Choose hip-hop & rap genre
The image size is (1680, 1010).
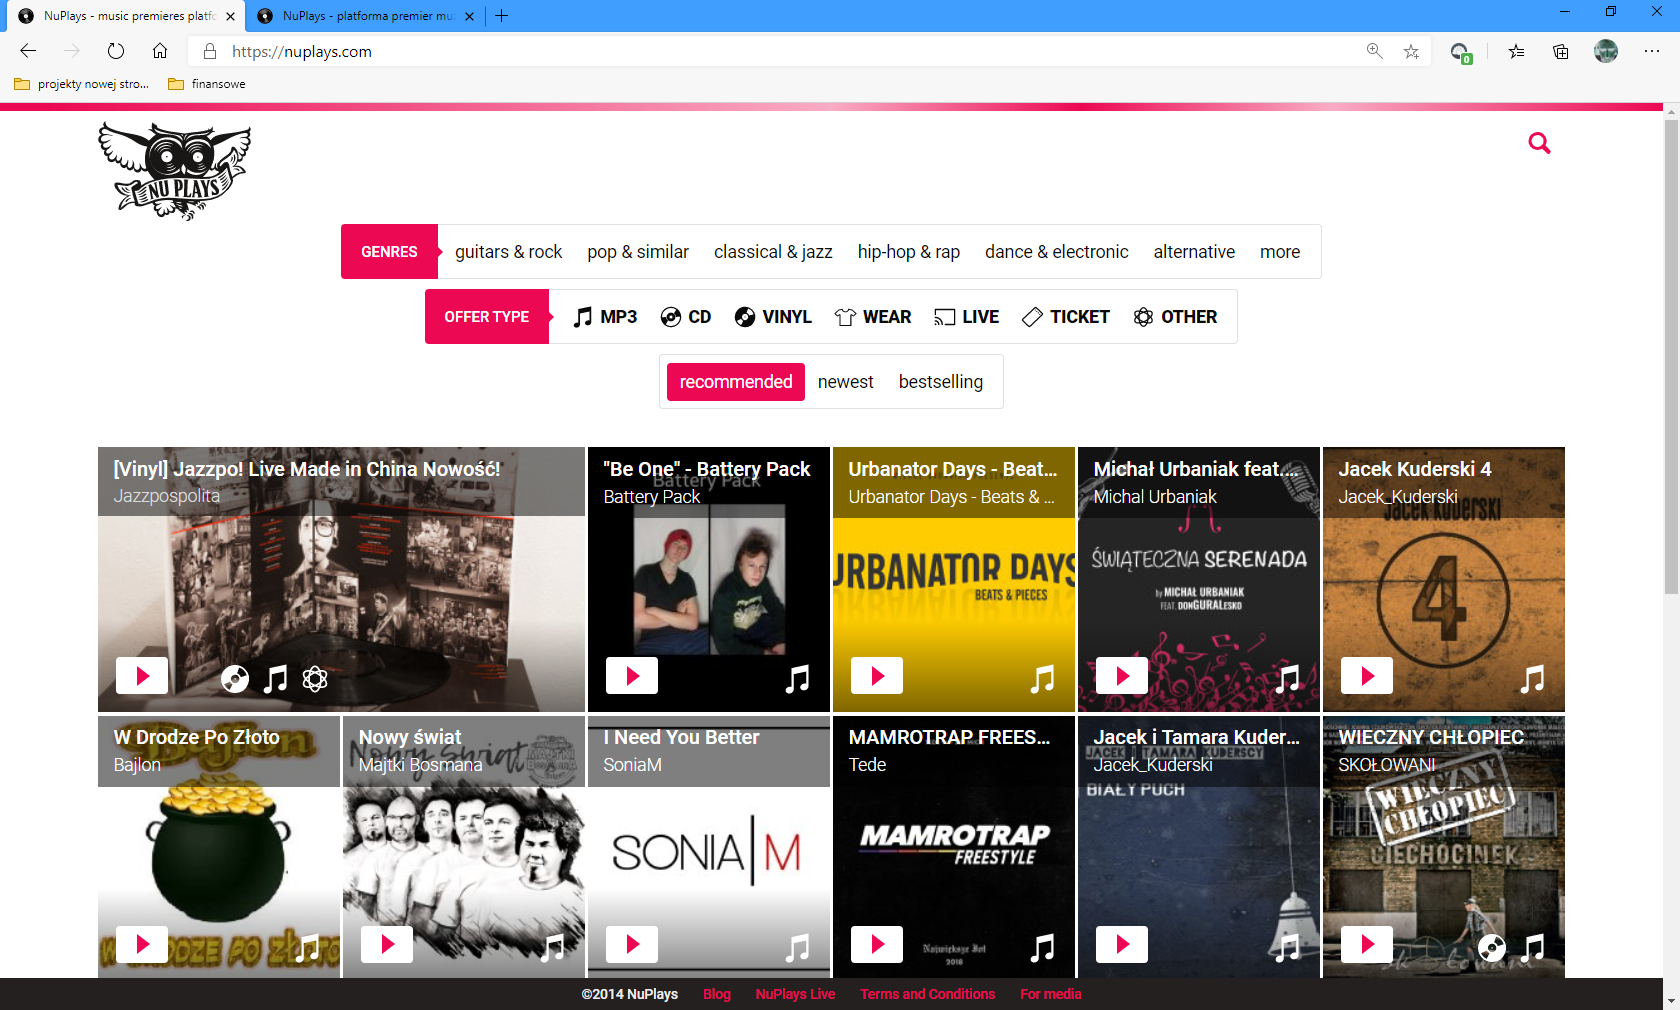point(909,252)
